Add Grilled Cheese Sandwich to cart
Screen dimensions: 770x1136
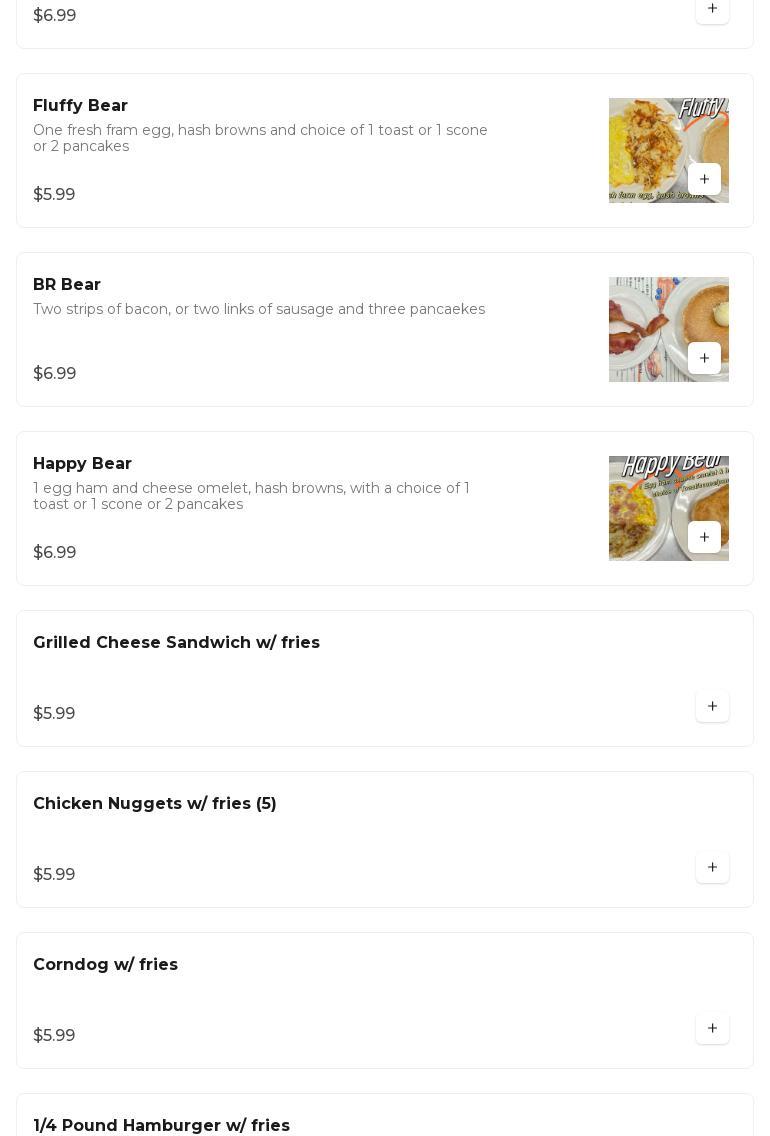(712, 706)
